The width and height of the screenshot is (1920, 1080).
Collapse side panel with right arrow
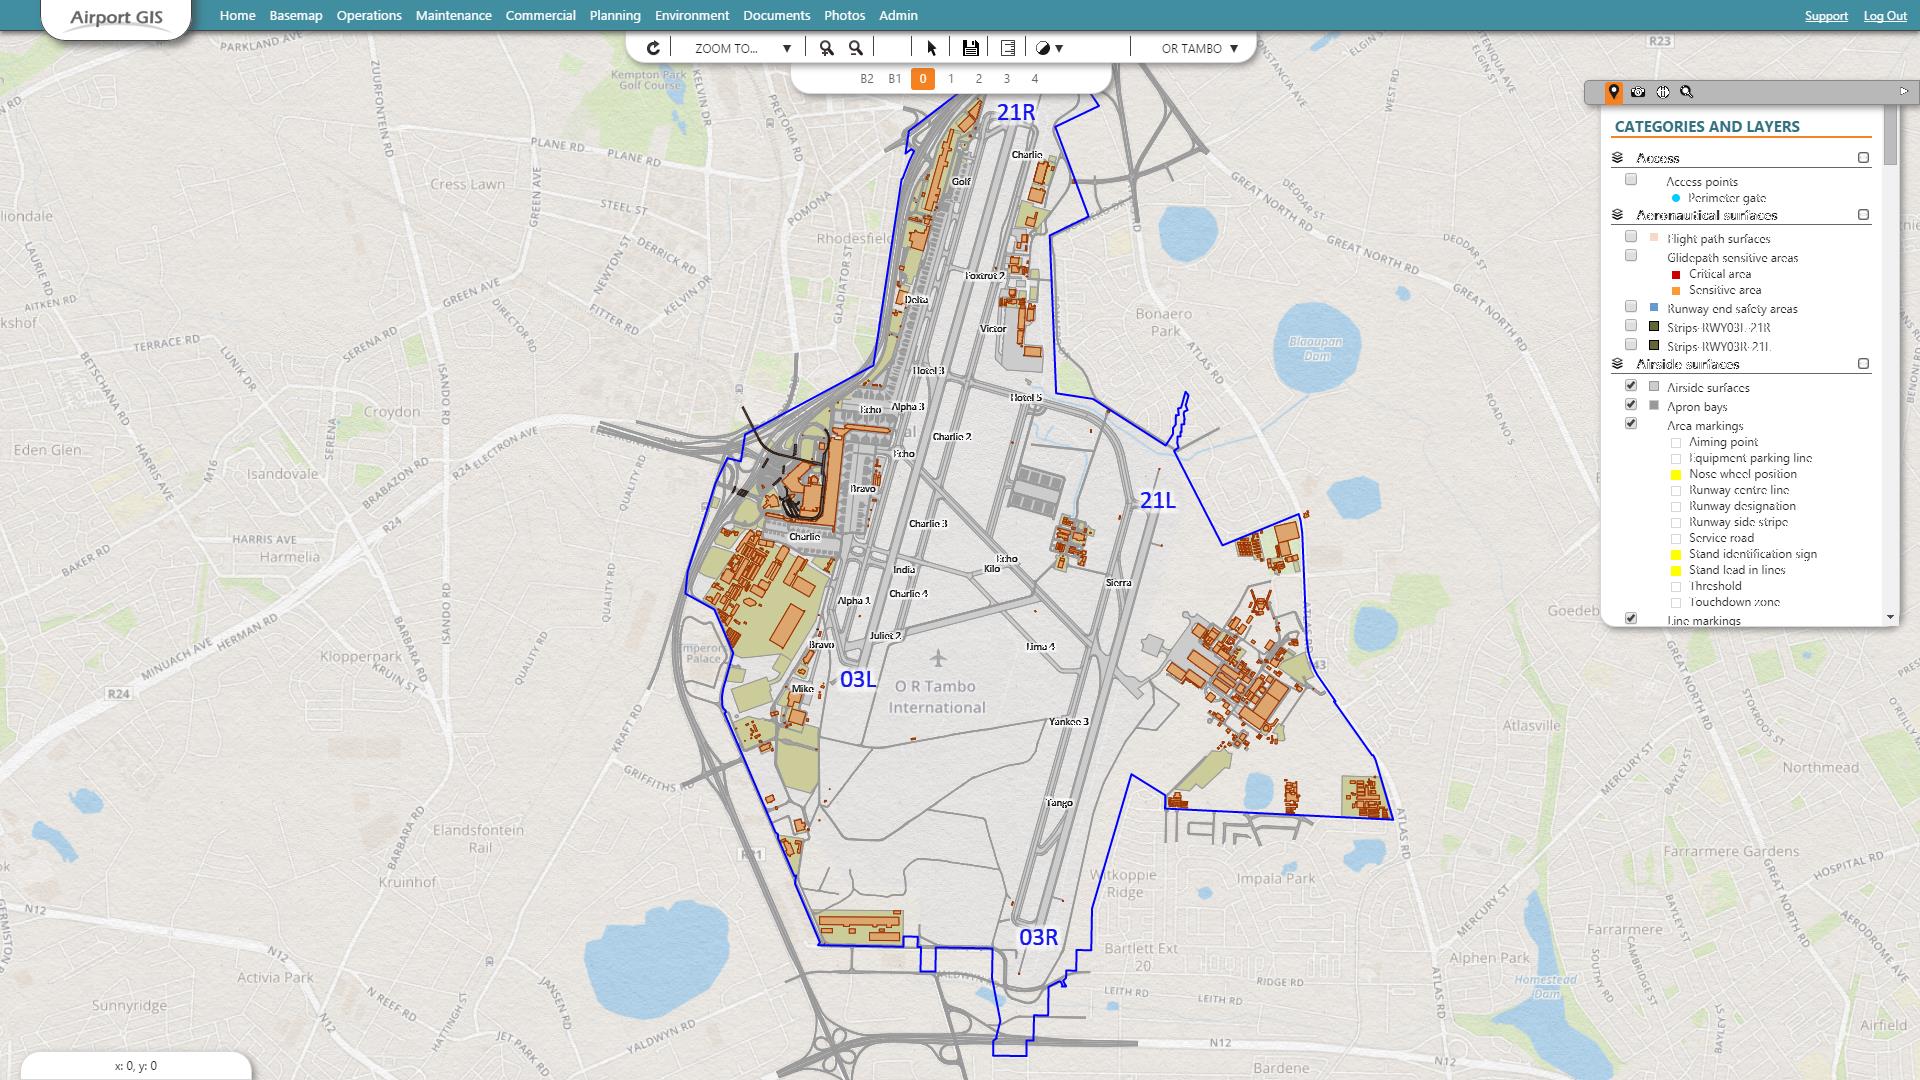pyautogui.click(x=1903, y=91)
